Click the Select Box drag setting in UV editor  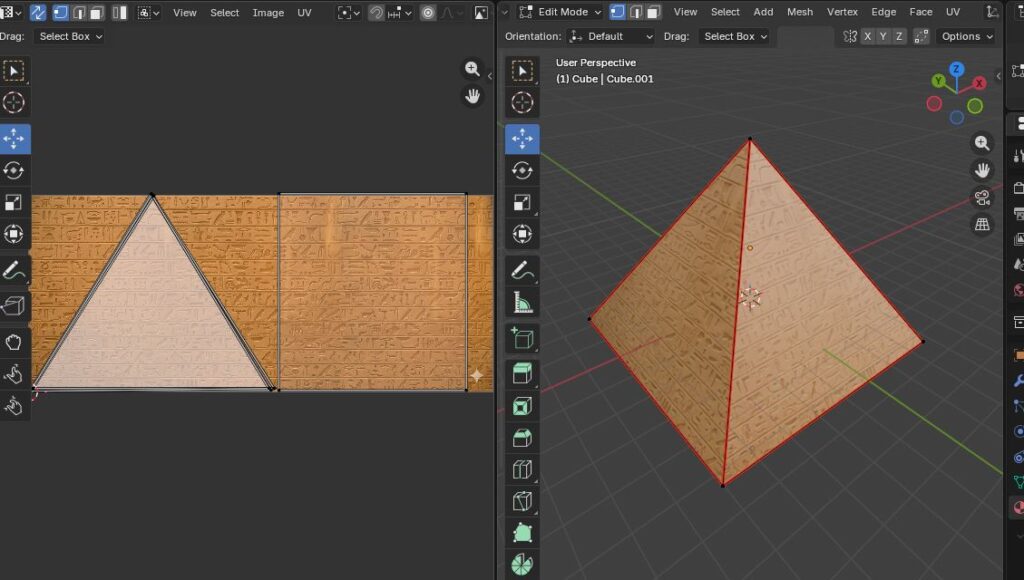point(70,36)
